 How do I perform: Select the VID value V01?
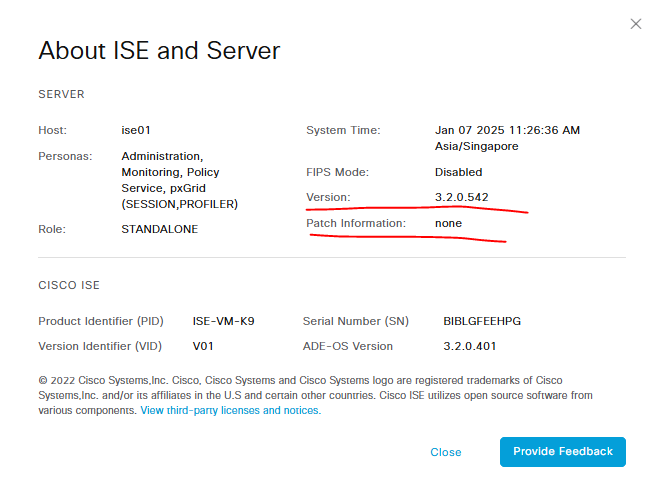pos(203,346)
